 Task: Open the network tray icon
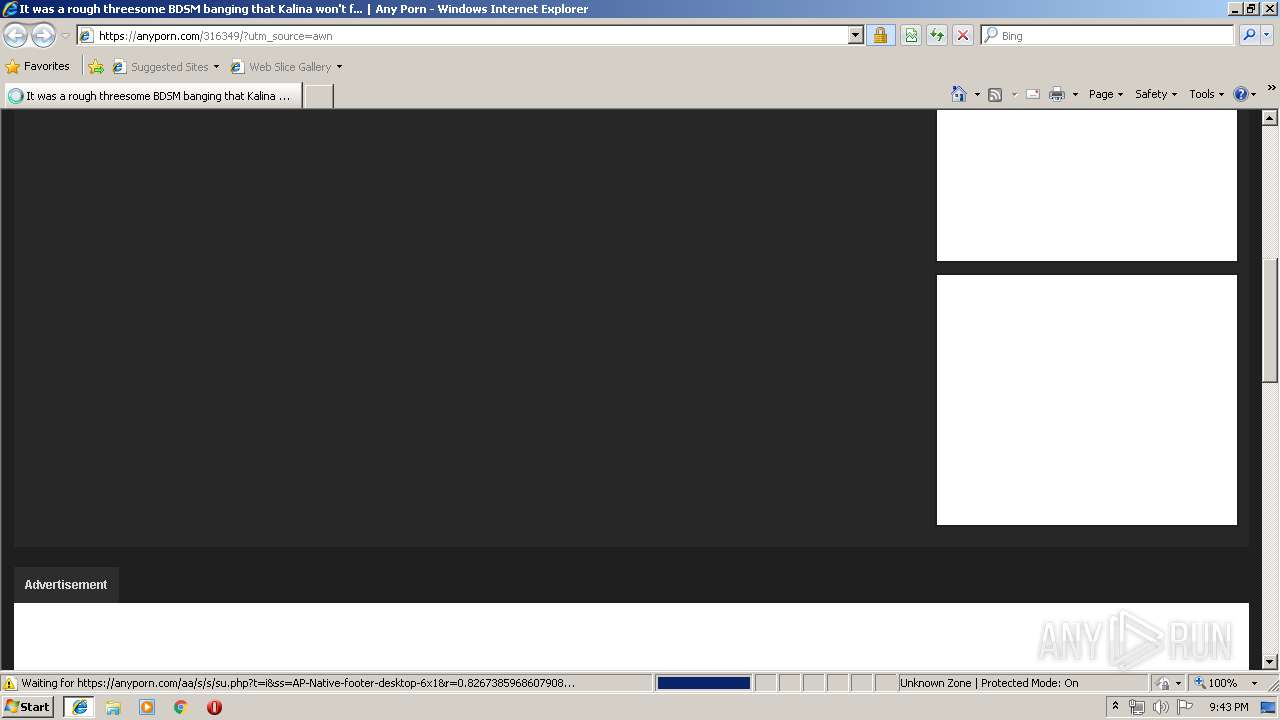1137,707
